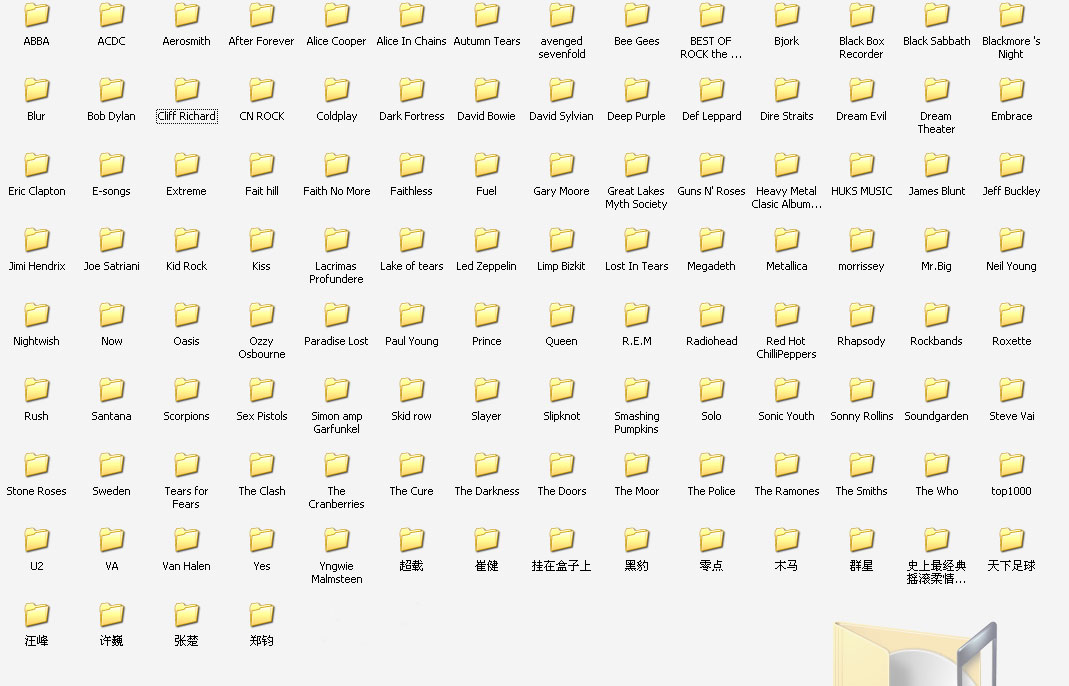Click the Radiohead folder icon
The height and width of the screenshot is (686, 1069).
(712, 314)
